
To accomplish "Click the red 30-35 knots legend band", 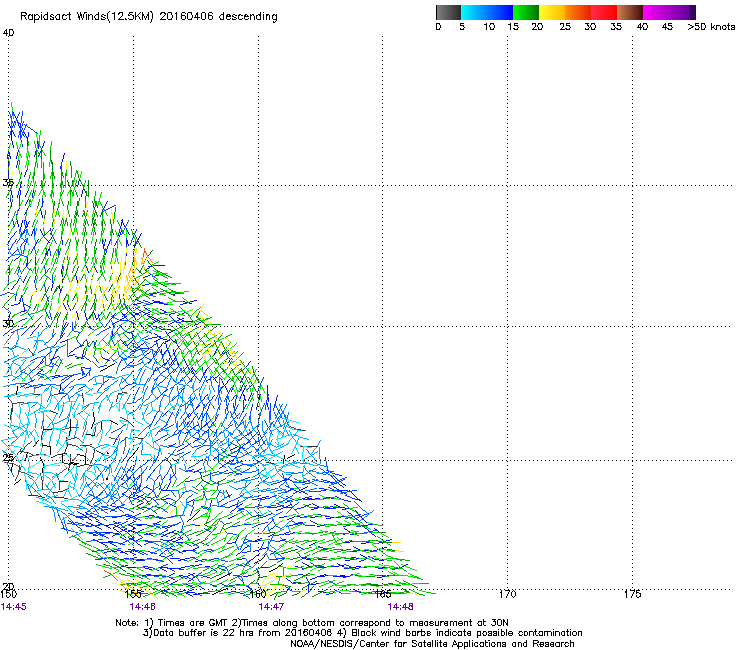I will [x=604, y=12].
